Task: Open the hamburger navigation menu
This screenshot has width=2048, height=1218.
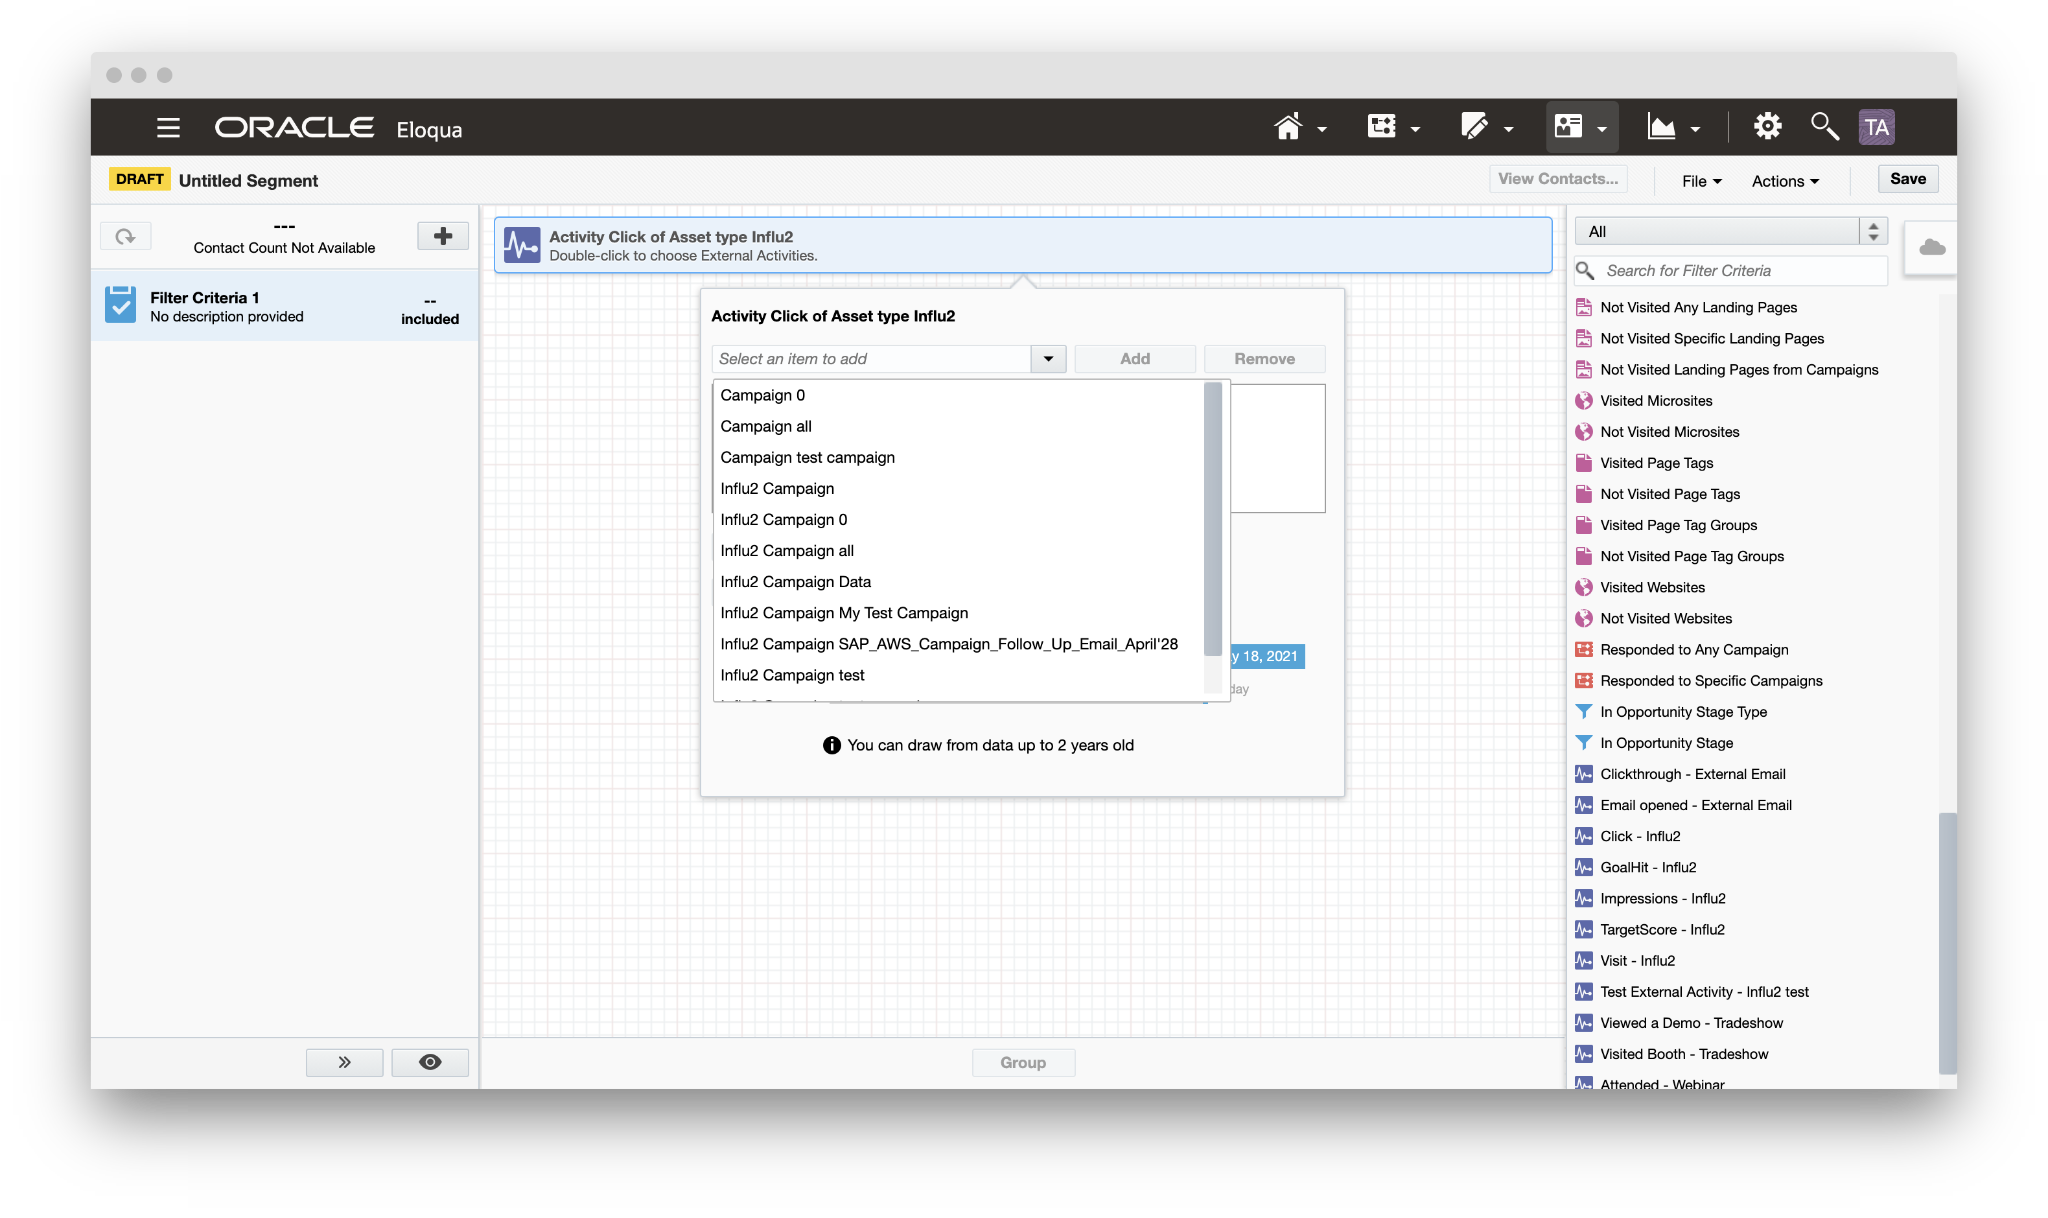Action: 168,128
